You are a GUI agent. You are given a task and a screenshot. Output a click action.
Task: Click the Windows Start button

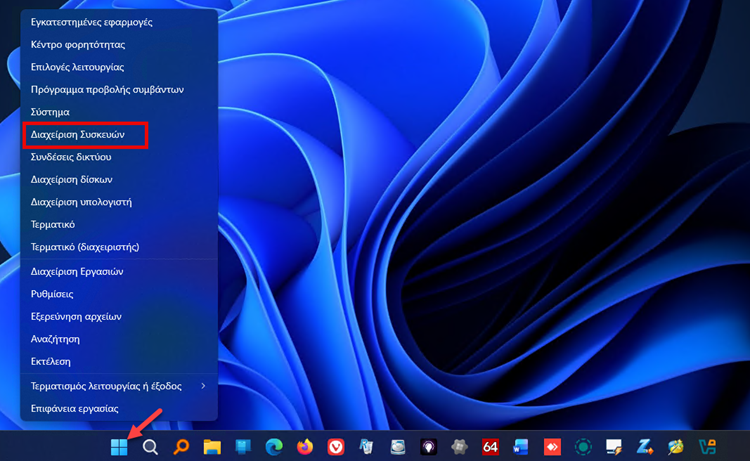pyautogui.click(x=120, y=446)
